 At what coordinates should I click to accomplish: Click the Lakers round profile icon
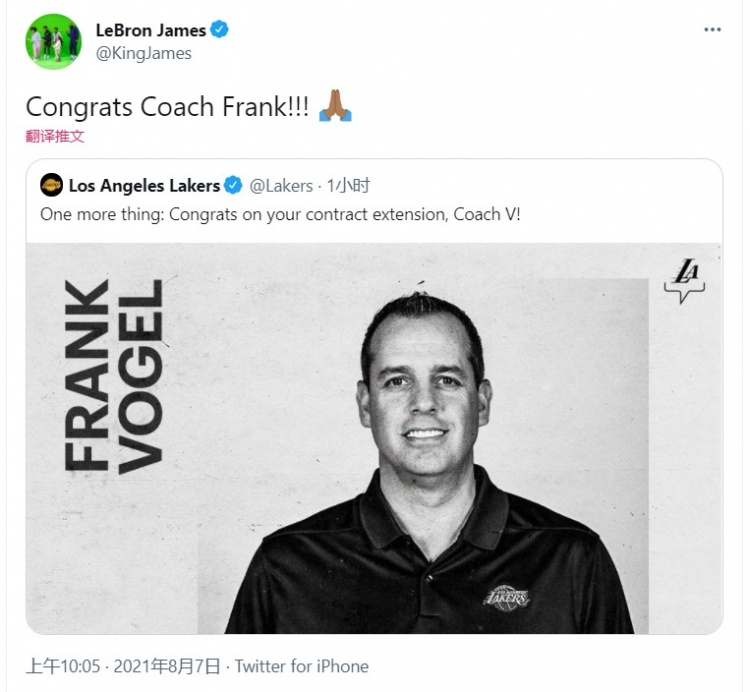tap(51, 185)
